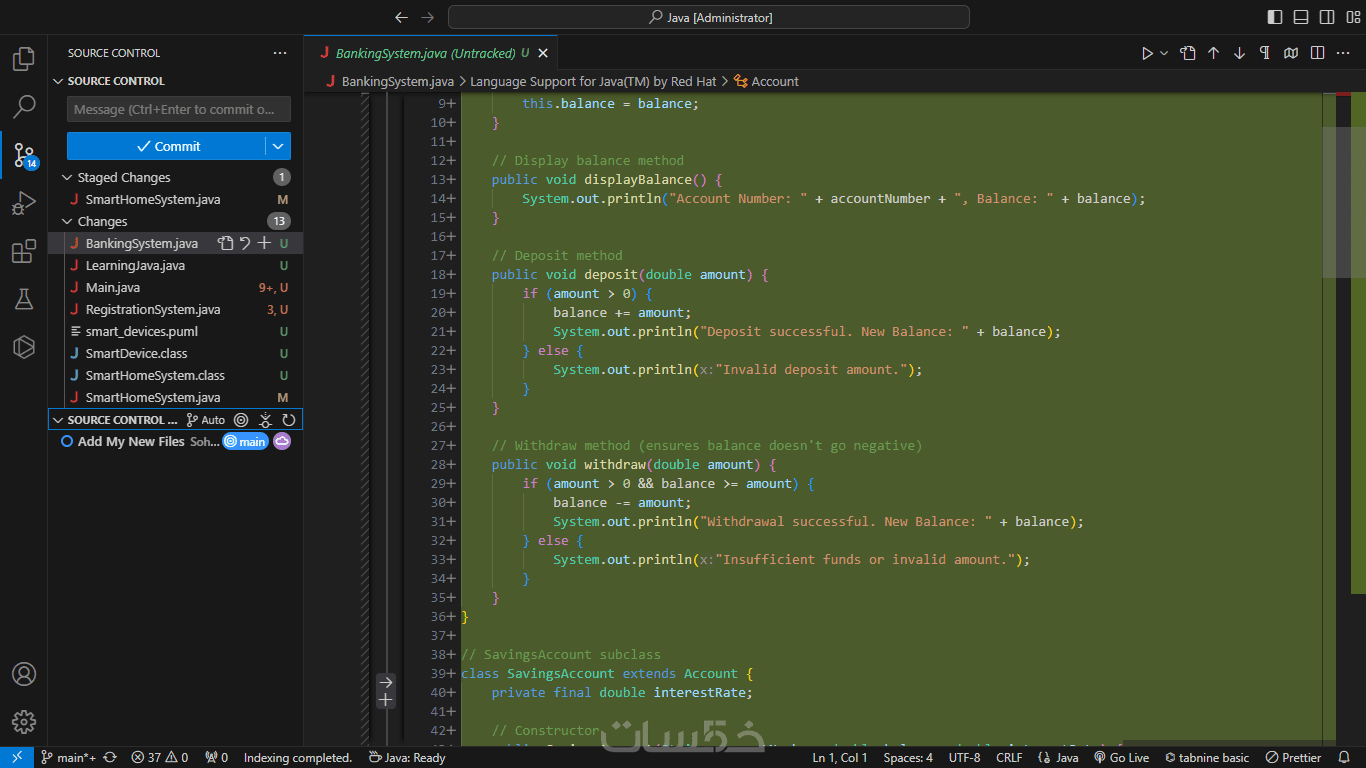Viewport: 1366px width, 768px height.
Task: Click the main badge on the commit row
Action: (245, 441)
